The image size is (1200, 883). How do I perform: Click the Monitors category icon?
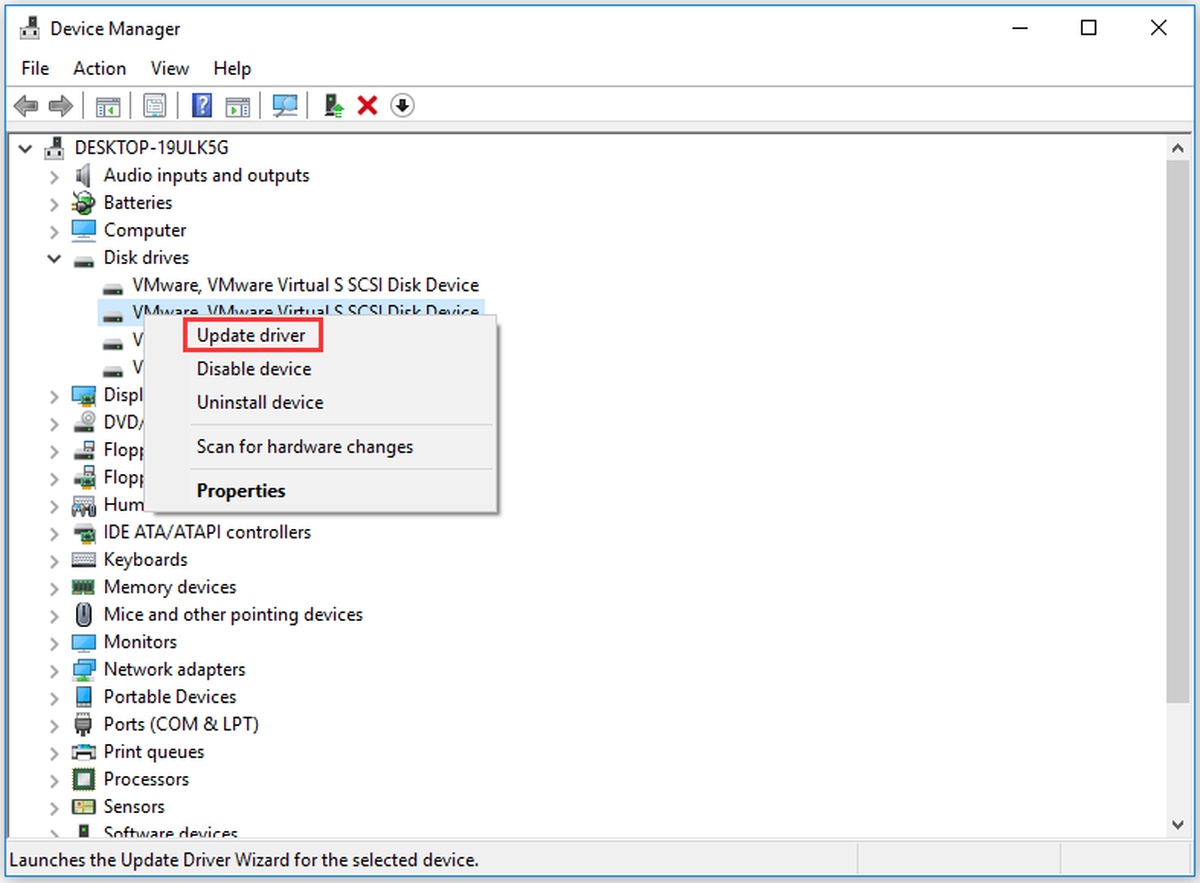pos(84,642)
